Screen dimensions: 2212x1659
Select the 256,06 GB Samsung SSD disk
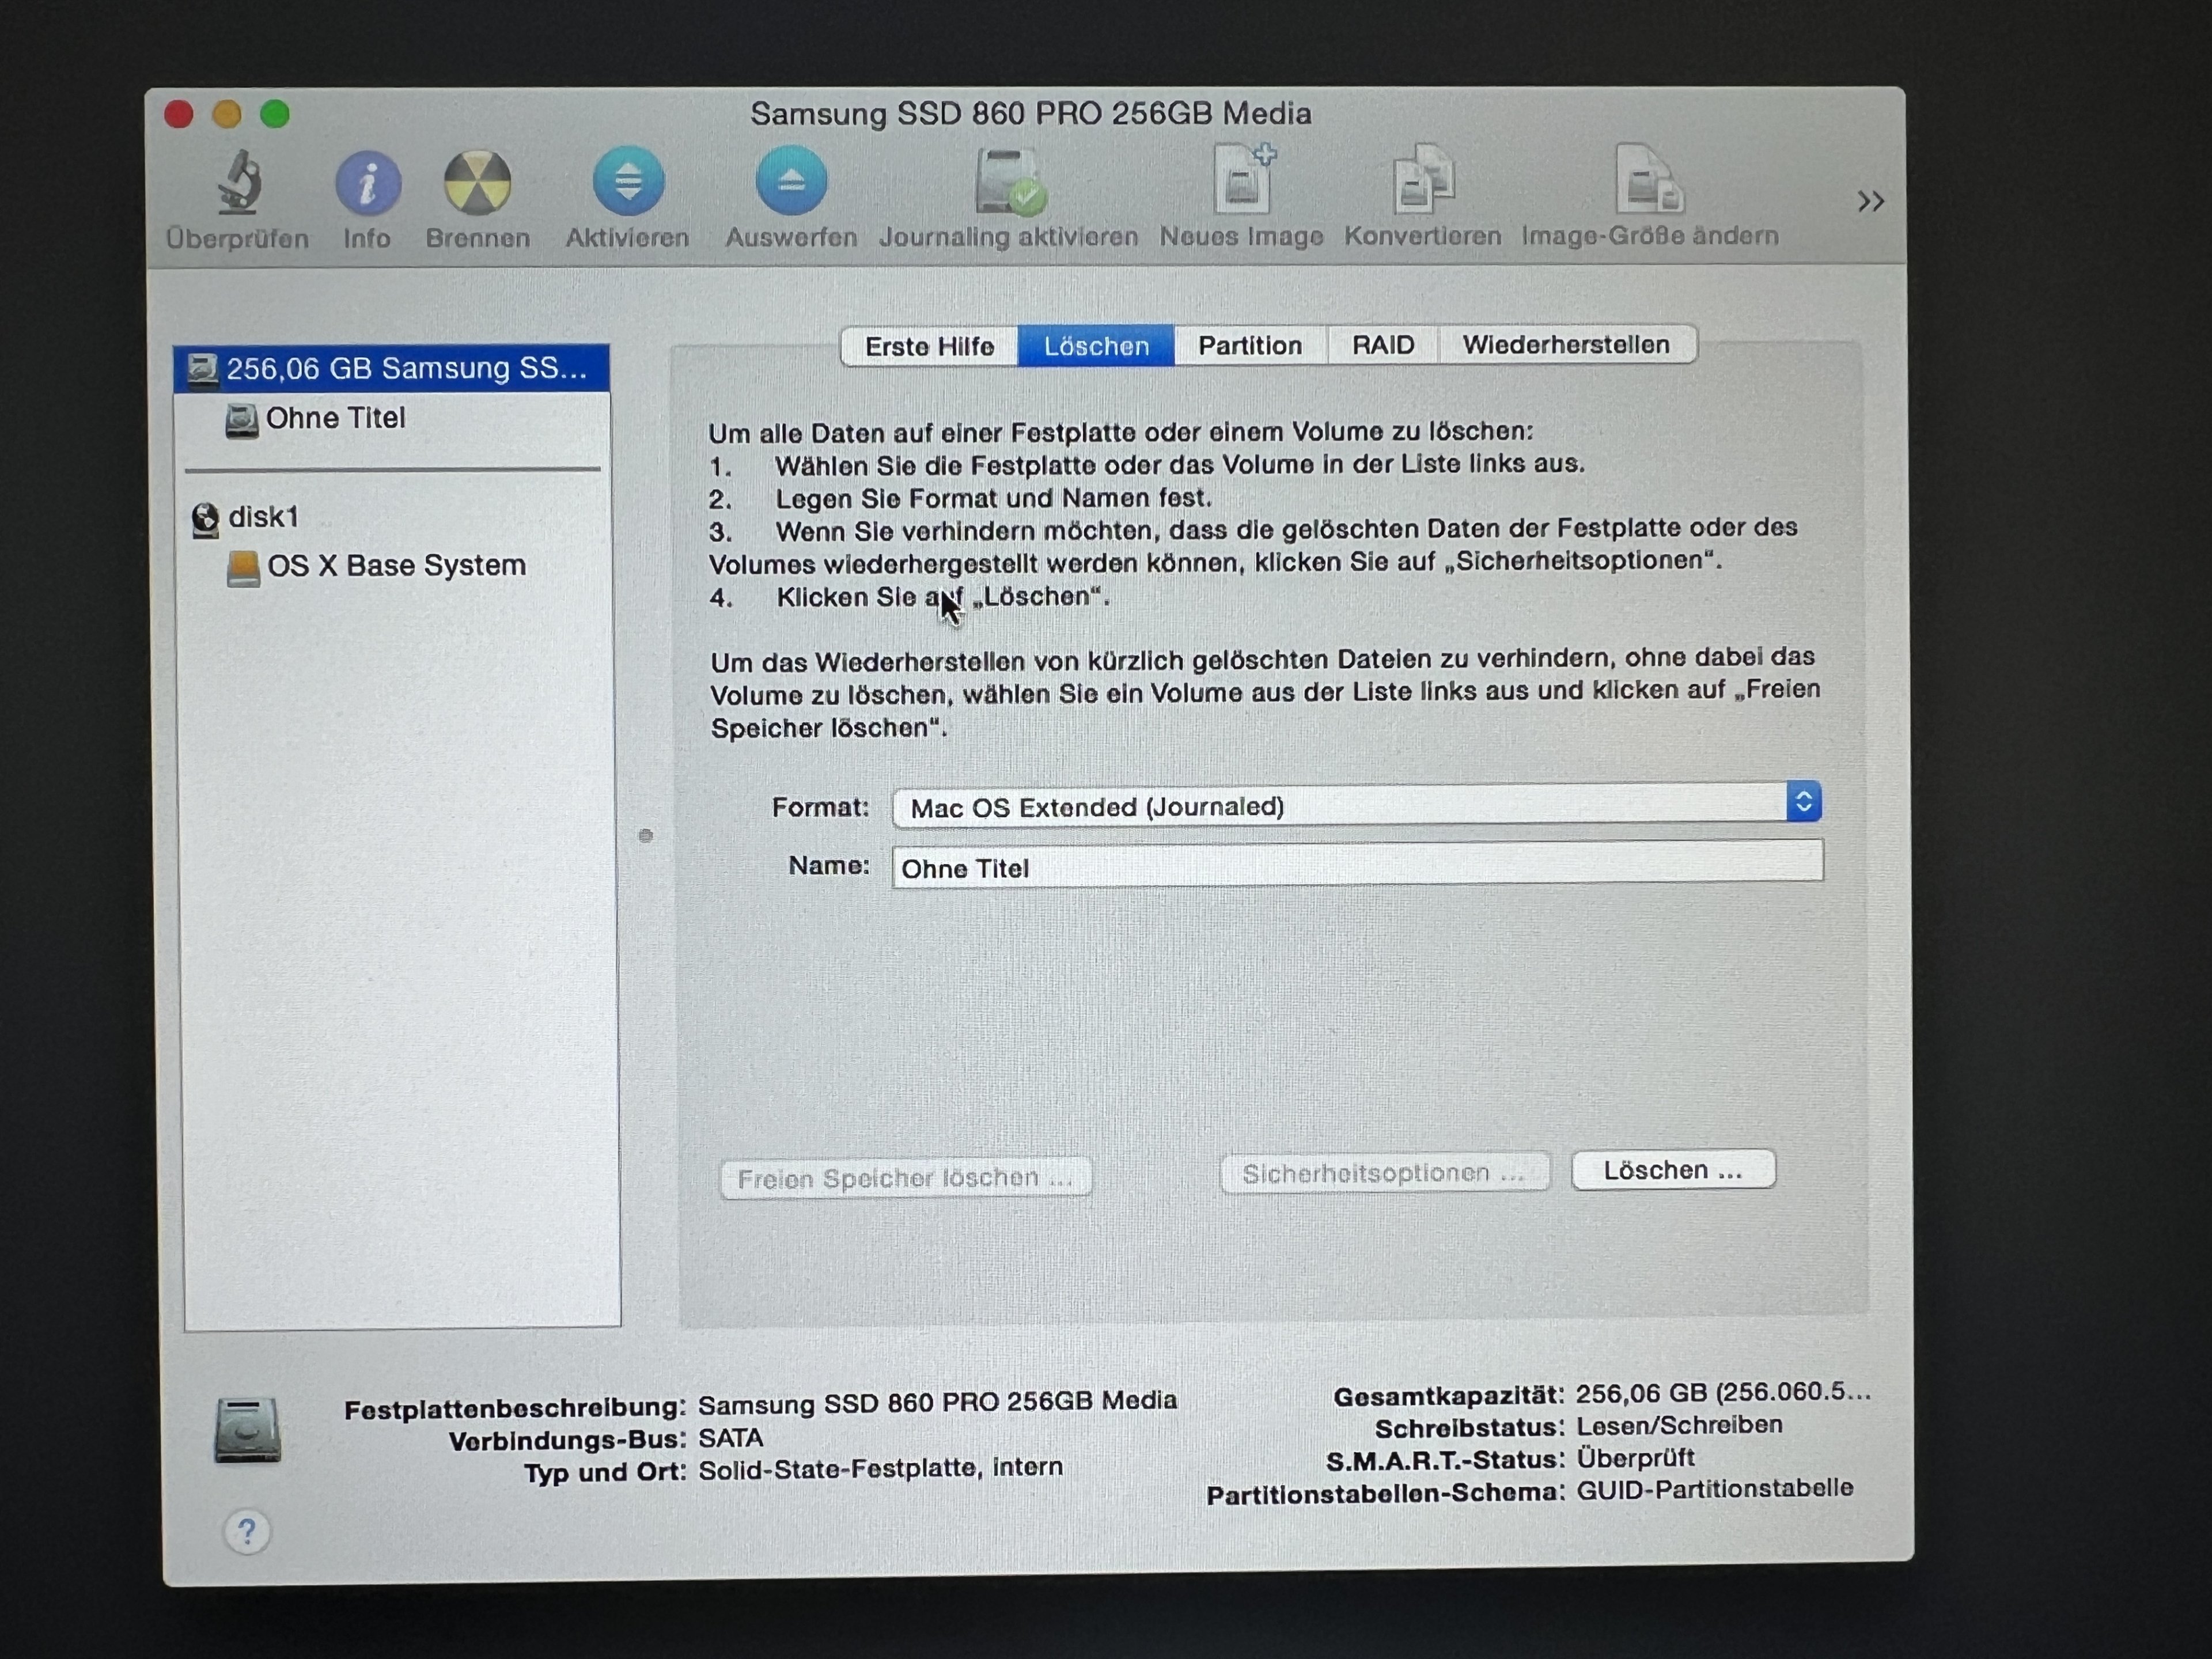click(x=391, y=368)
